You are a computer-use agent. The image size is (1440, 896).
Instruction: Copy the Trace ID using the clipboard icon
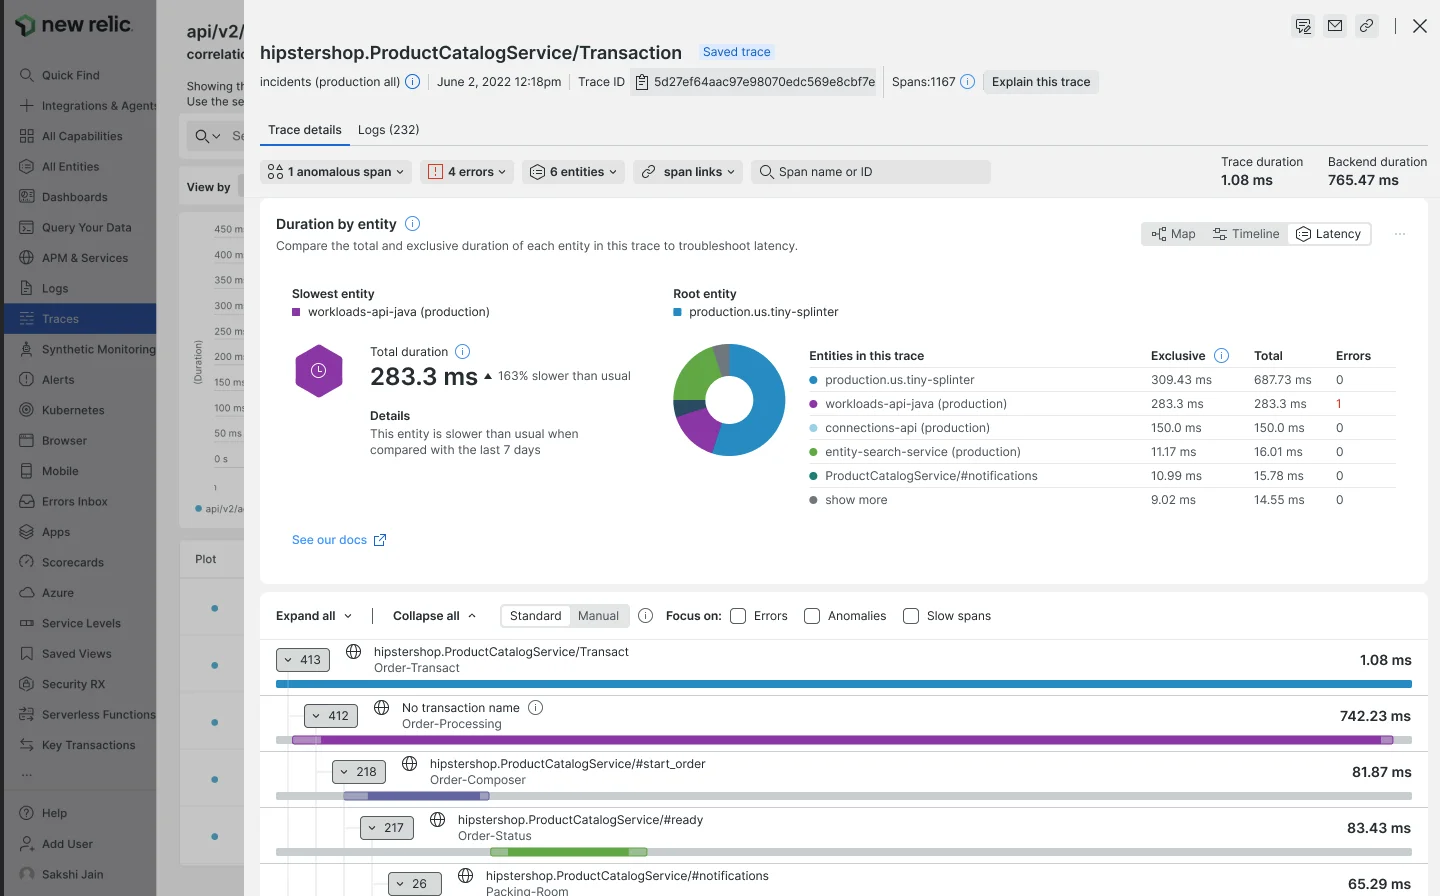tap(641, 81)
